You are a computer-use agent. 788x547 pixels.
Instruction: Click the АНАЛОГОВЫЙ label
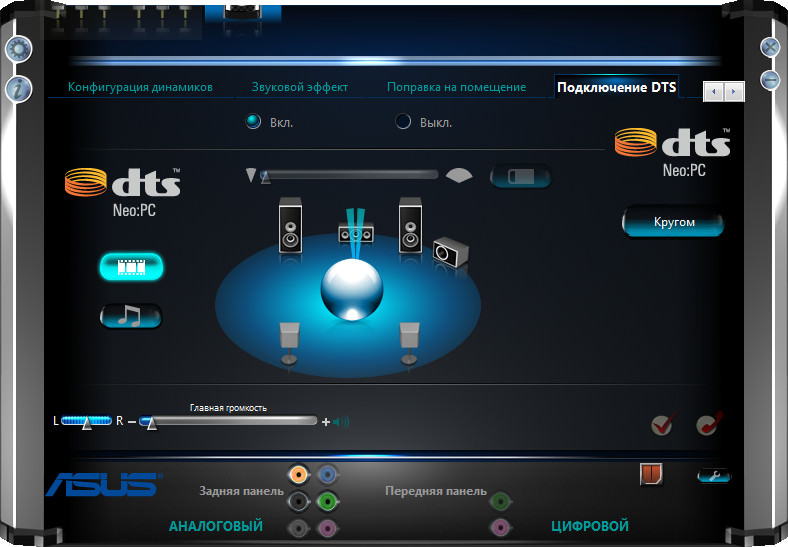pos(216,526)
